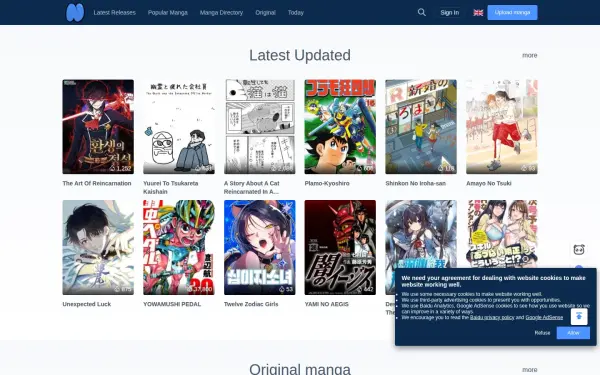Click A Story About A Cat title
Viewport: 600px width, 375px height.
[x=251, y=188]
